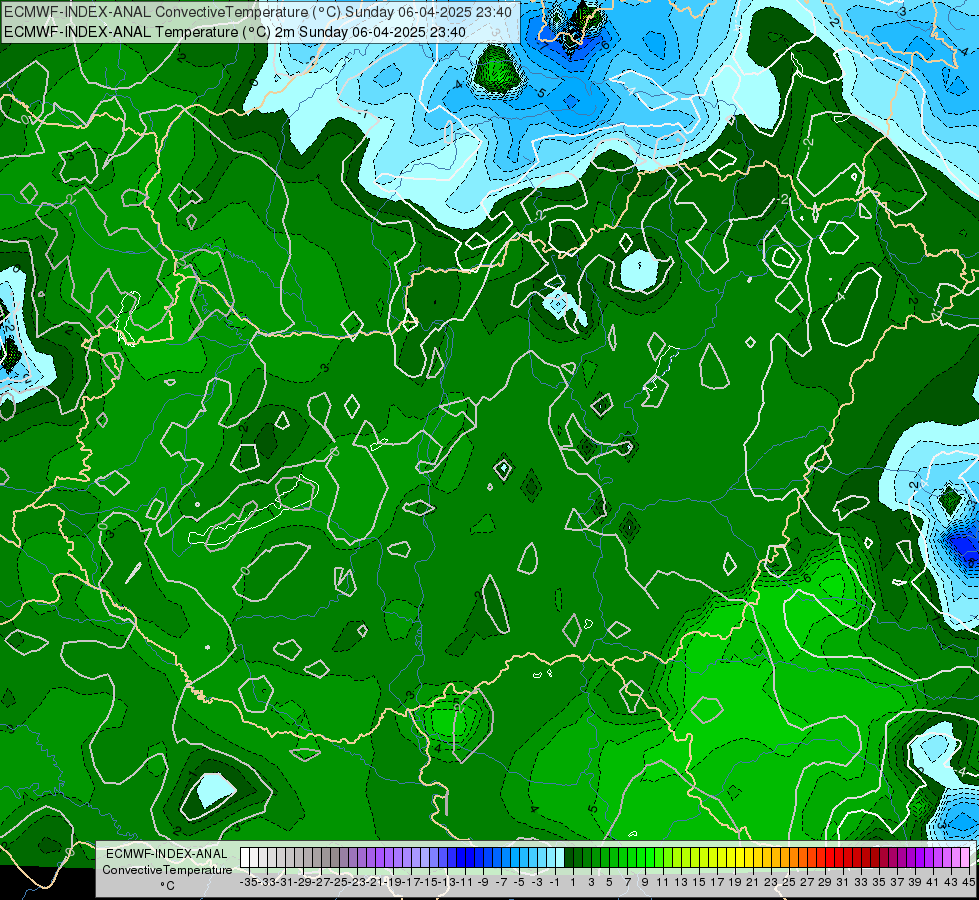Screen dimensions: 979x900
Task: Click the '-11' value on the legend scale
Action: pos(465,882)
